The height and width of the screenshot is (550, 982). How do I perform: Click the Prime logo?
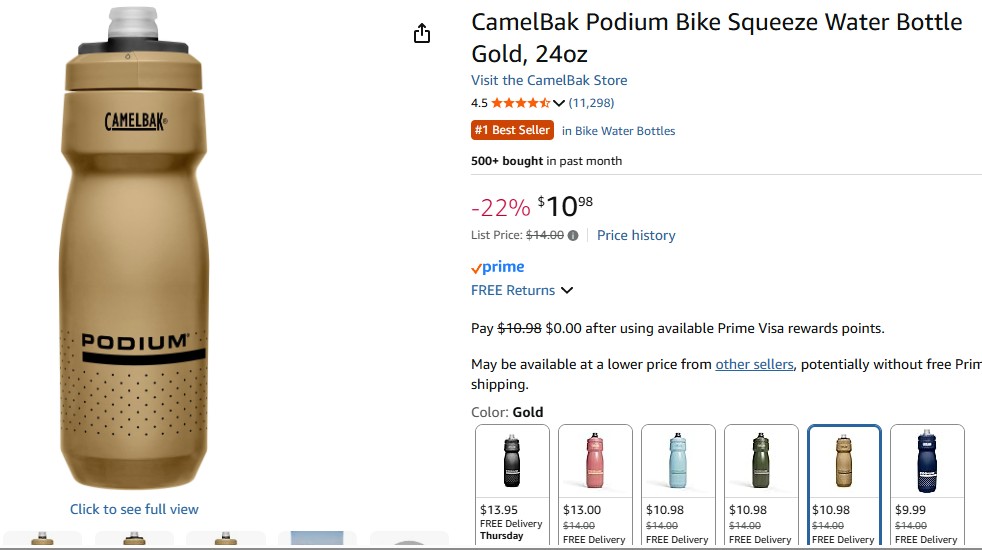point(498,267)
